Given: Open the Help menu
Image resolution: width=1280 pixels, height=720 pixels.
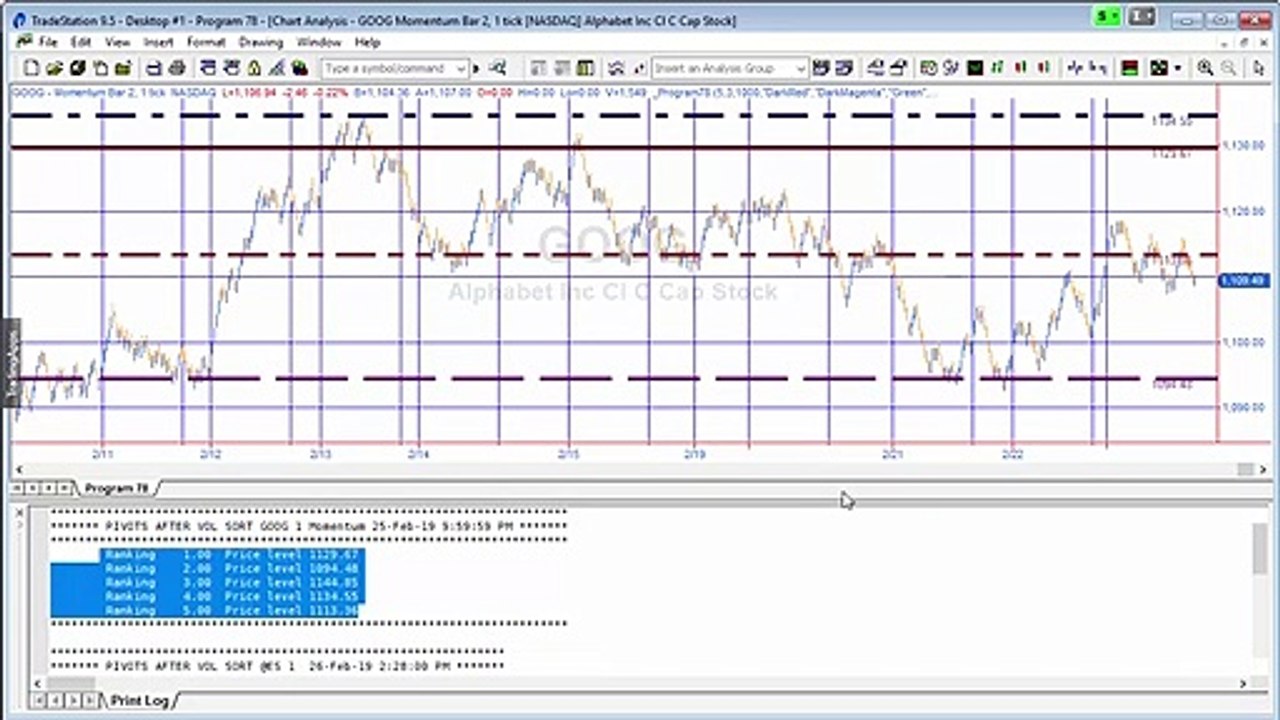Looking at the screenshot, I should click(367, 42).
